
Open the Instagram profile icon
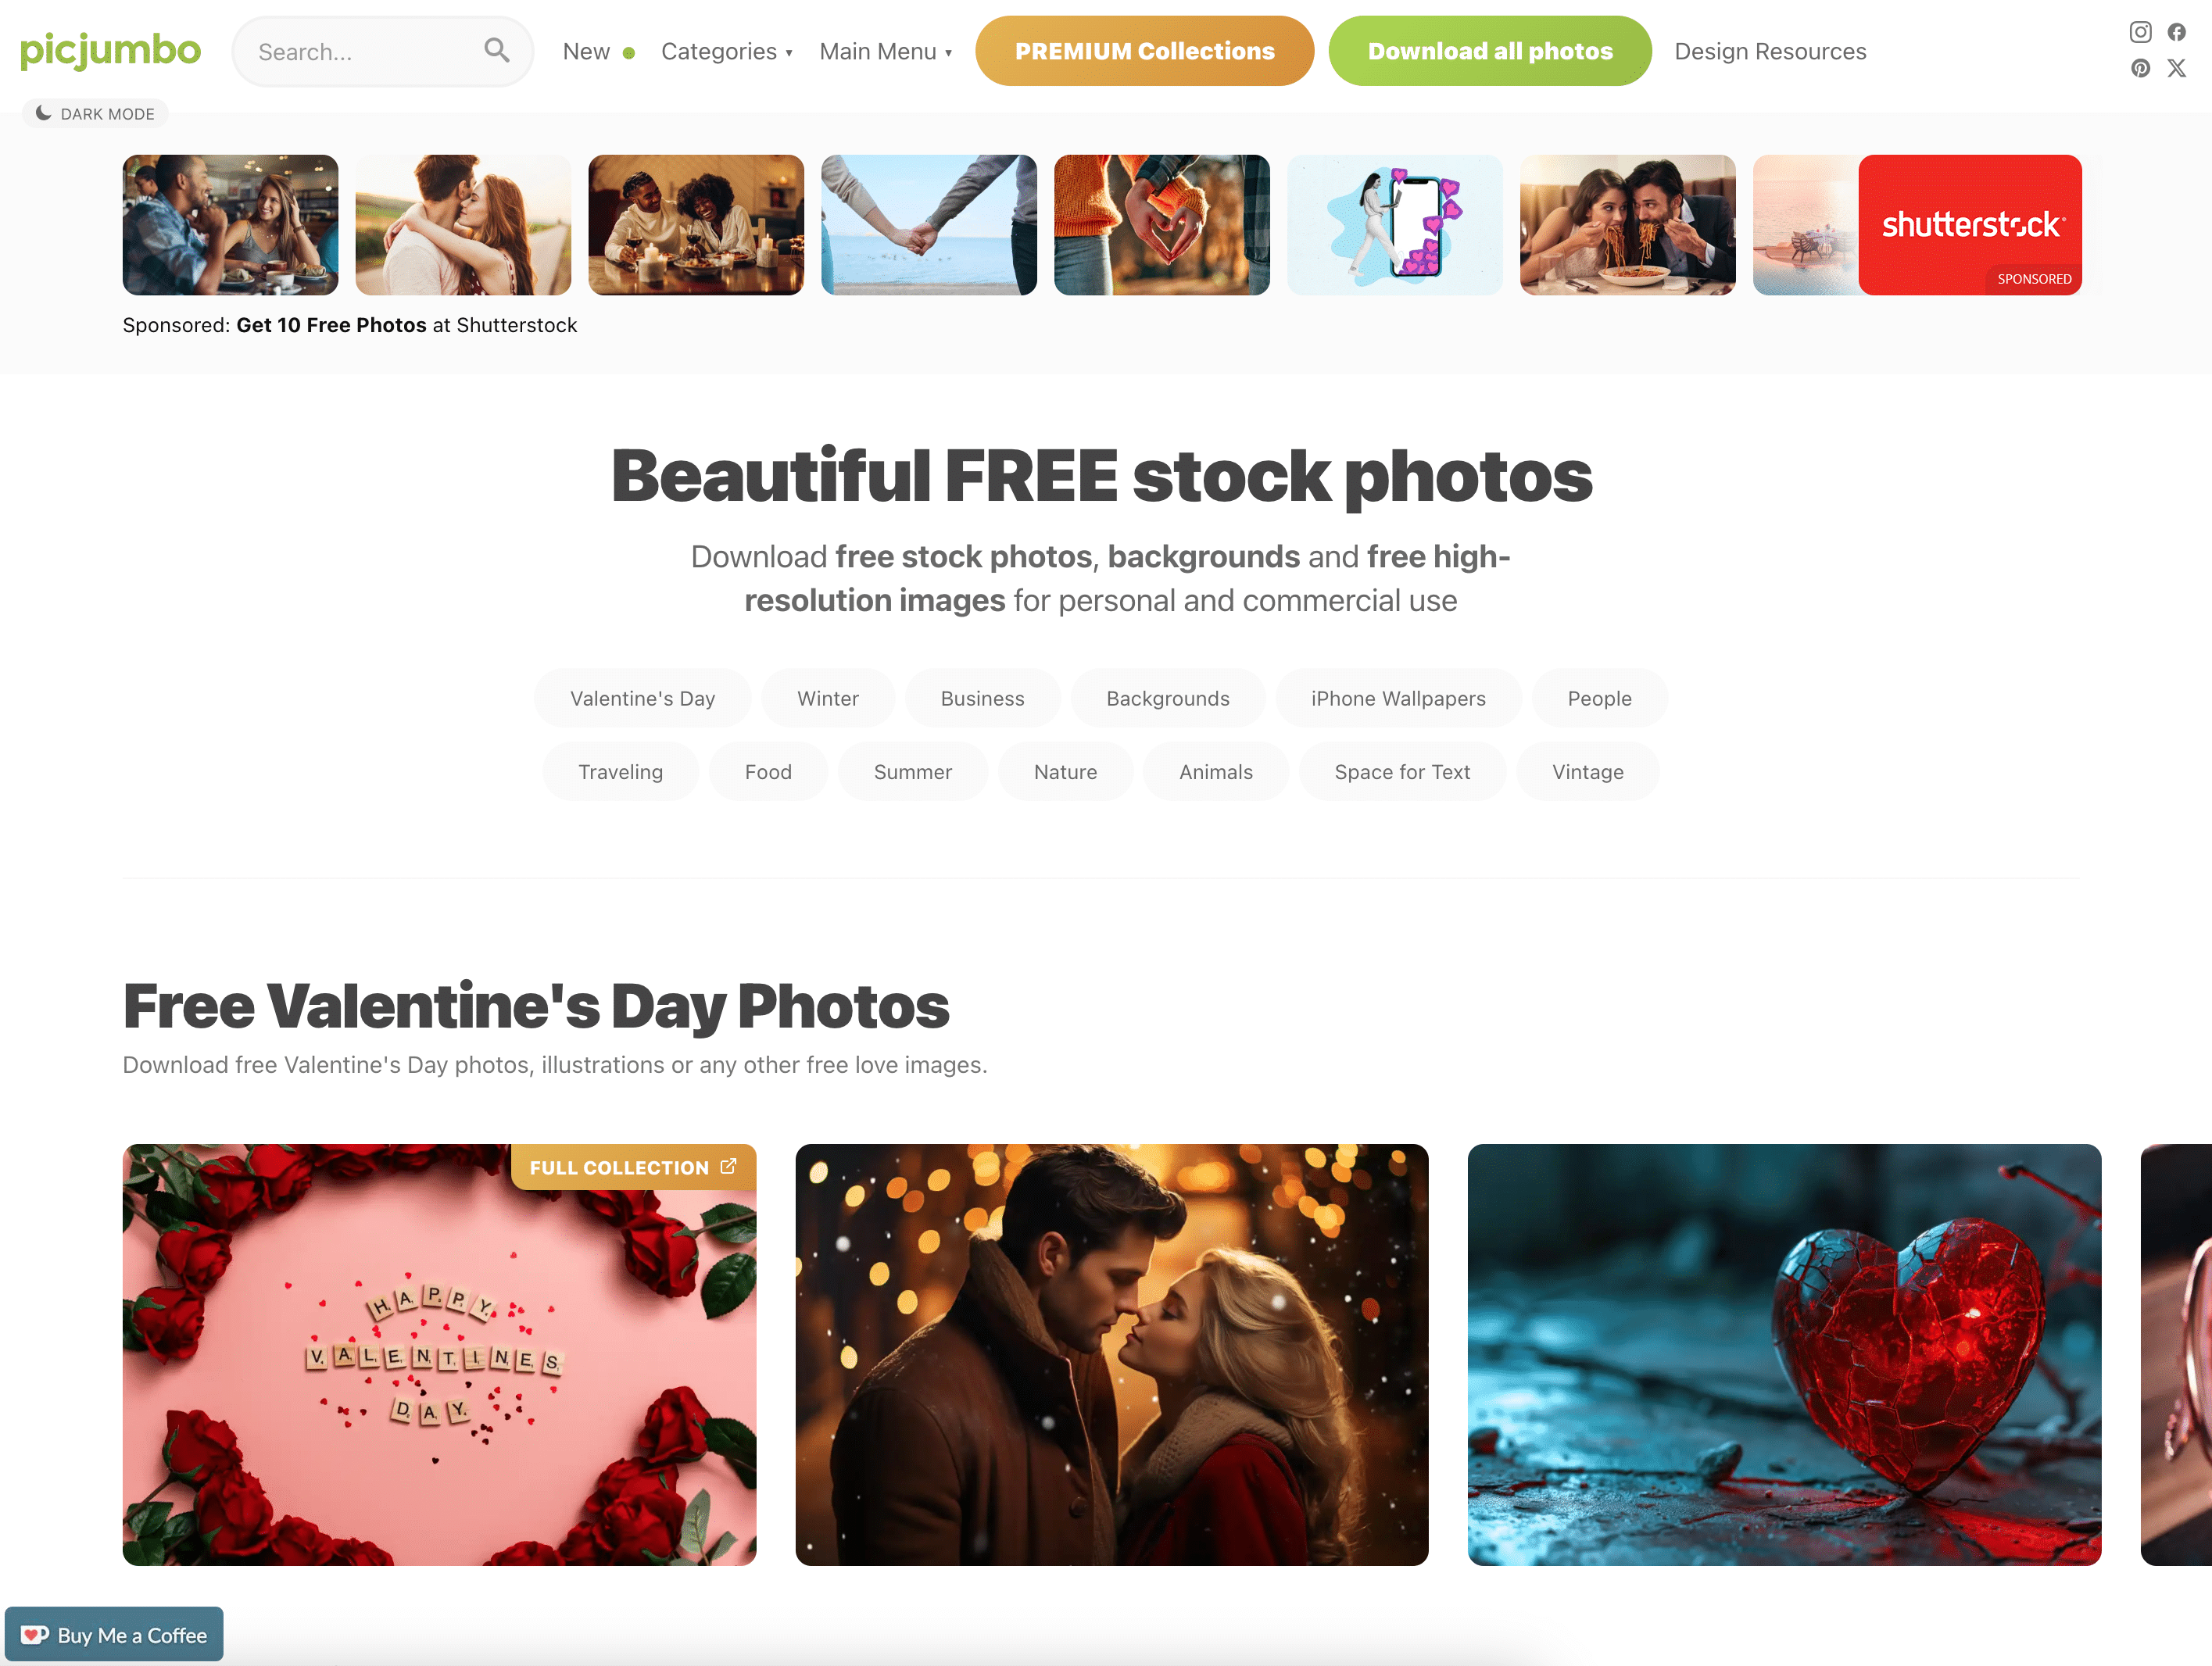coord(2140,32)
